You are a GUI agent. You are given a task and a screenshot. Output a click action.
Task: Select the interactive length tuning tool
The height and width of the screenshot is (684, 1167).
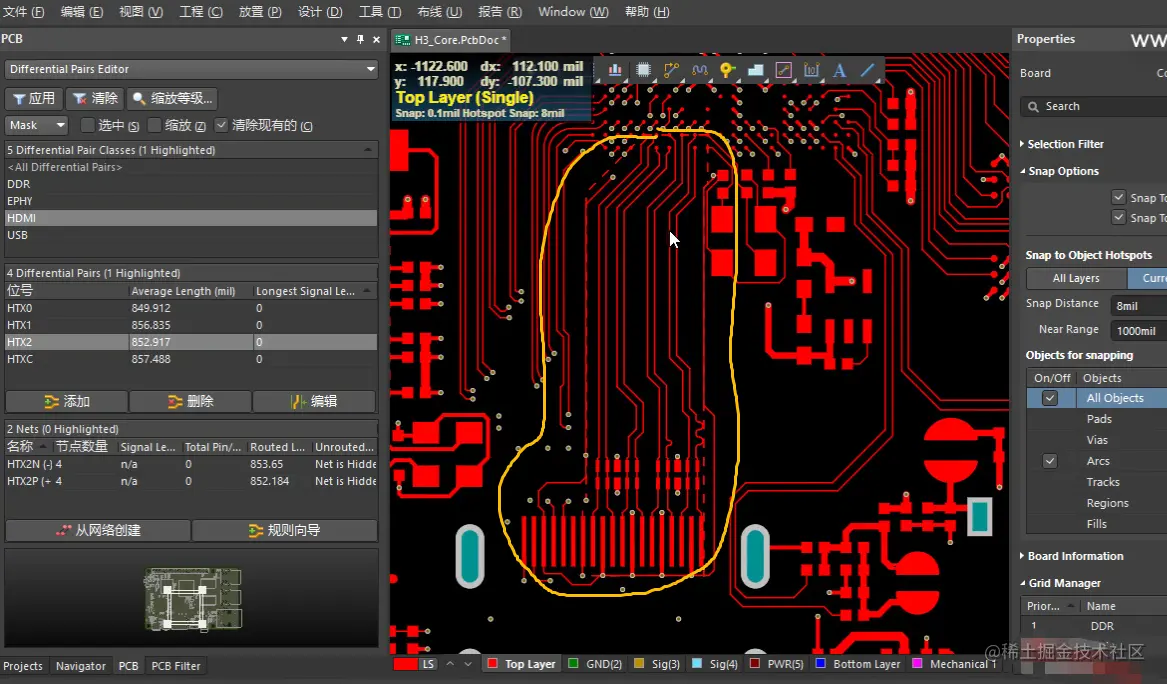click(699, 71)
